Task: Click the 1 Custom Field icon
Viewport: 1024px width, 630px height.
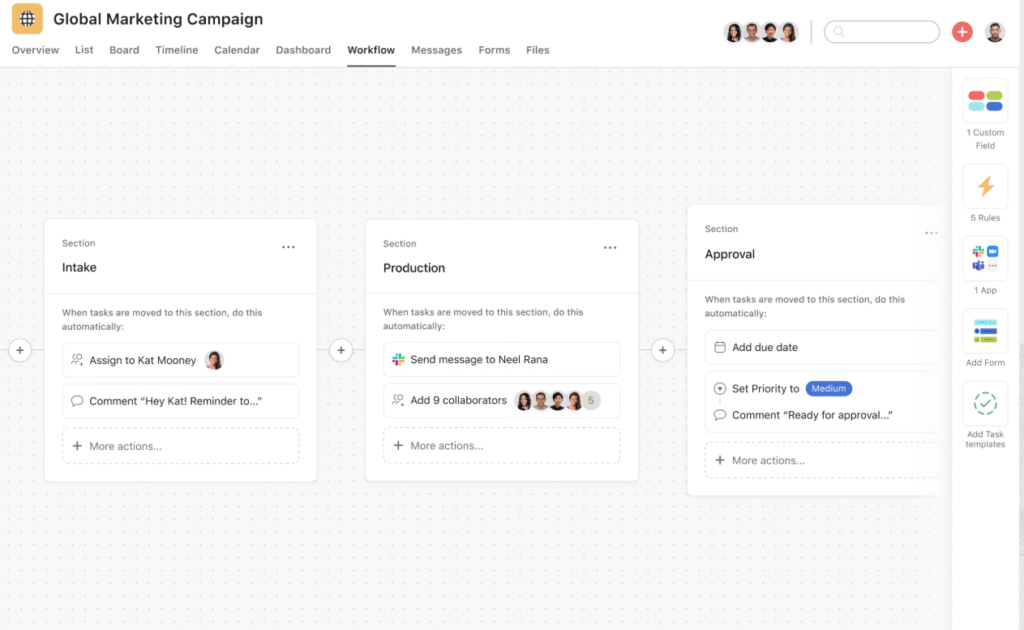Action: click(984, 100)
